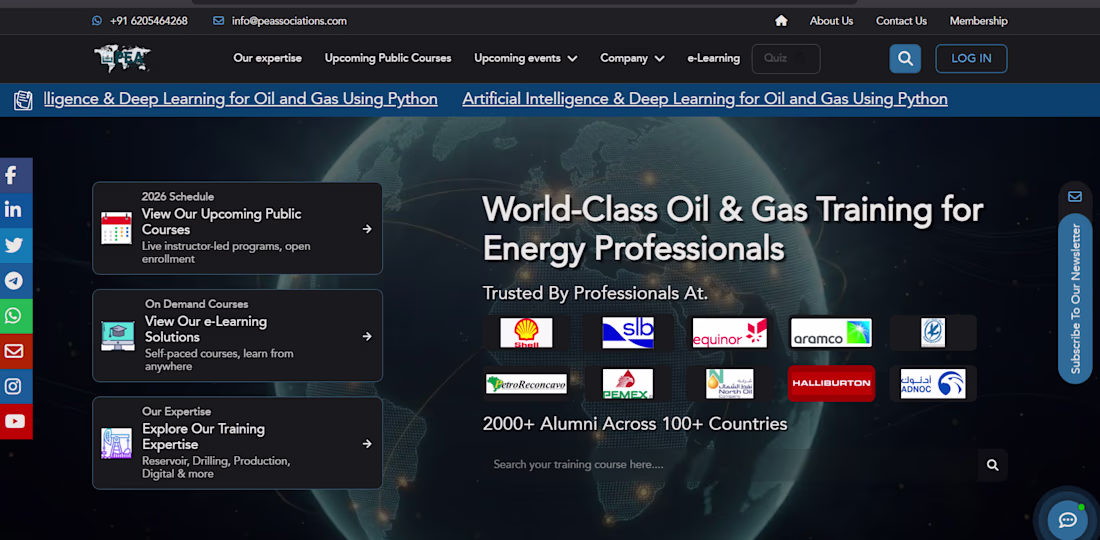Click arrow on e-Learning Solutions card
Image resolution: width=1100 pixels, height=540 pixels.
tap(367, 336)
